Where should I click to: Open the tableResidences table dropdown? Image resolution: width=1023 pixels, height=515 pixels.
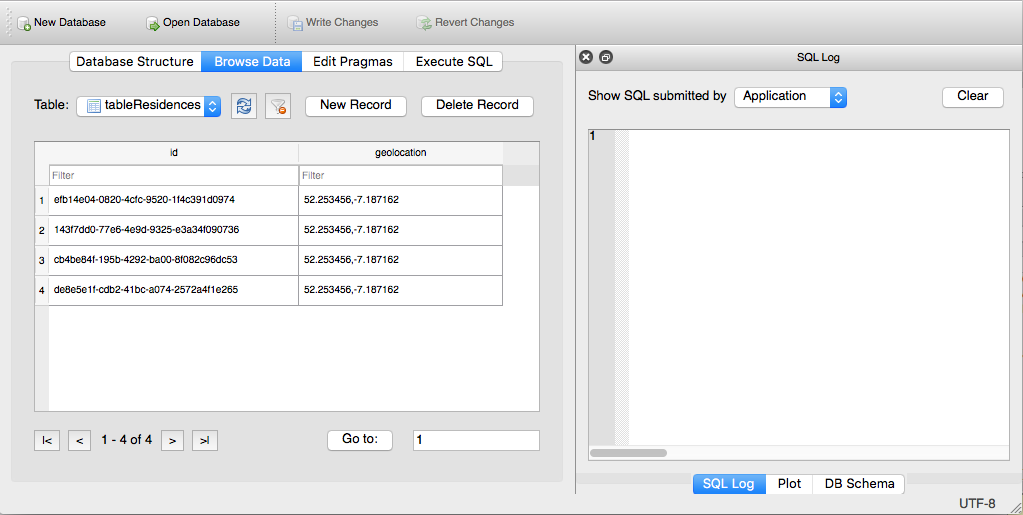(149, 106)
